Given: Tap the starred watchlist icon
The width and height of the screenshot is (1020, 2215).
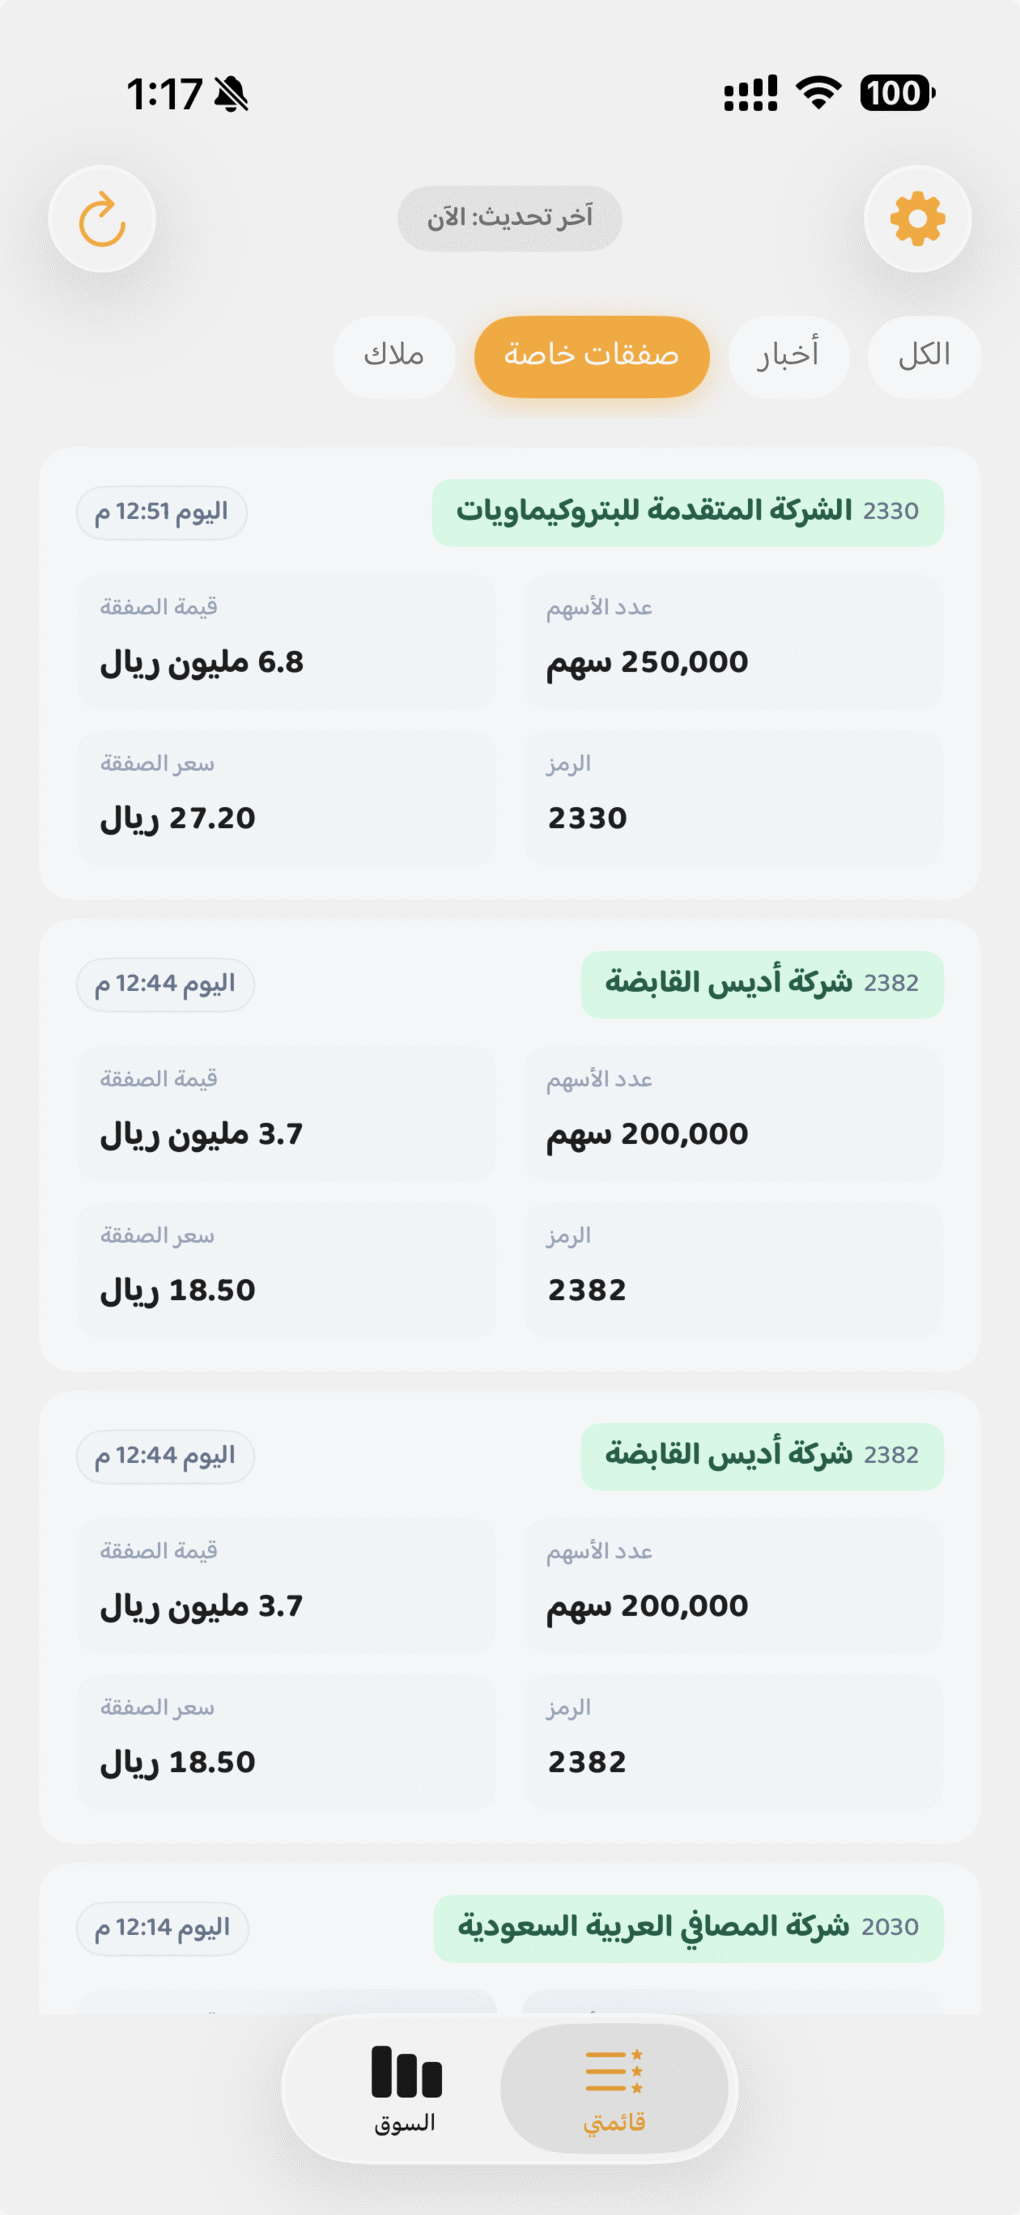Looking at the screenshot, I should [x=614, y=2084].
